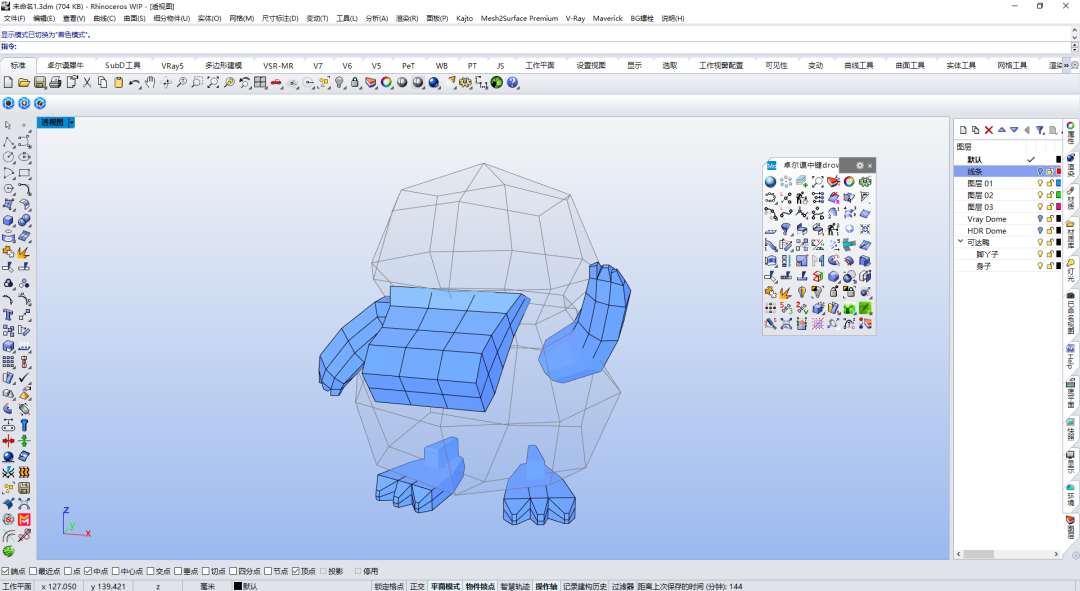
Task: Click the new layer icon in layer panel
Action: click(x=964, y=130)
